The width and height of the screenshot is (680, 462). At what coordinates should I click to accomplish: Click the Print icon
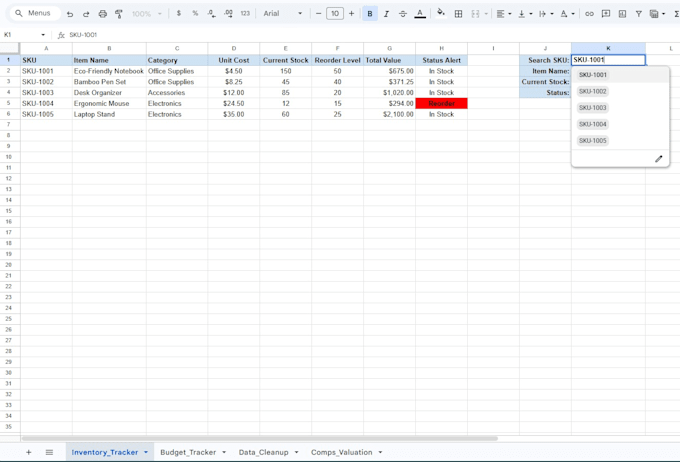click(x=102, y=14)
